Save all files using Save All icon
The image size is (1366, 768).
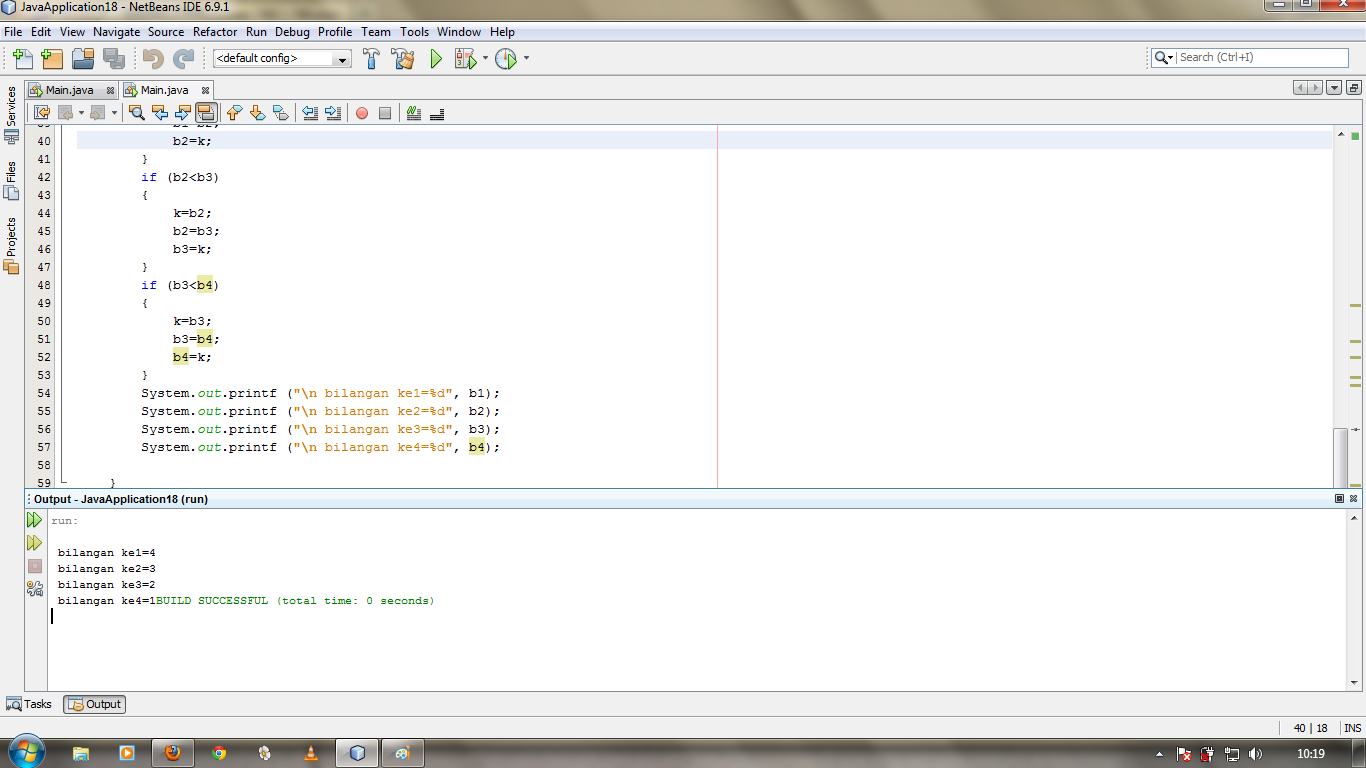pyautogui.click(x=115, y=59)
